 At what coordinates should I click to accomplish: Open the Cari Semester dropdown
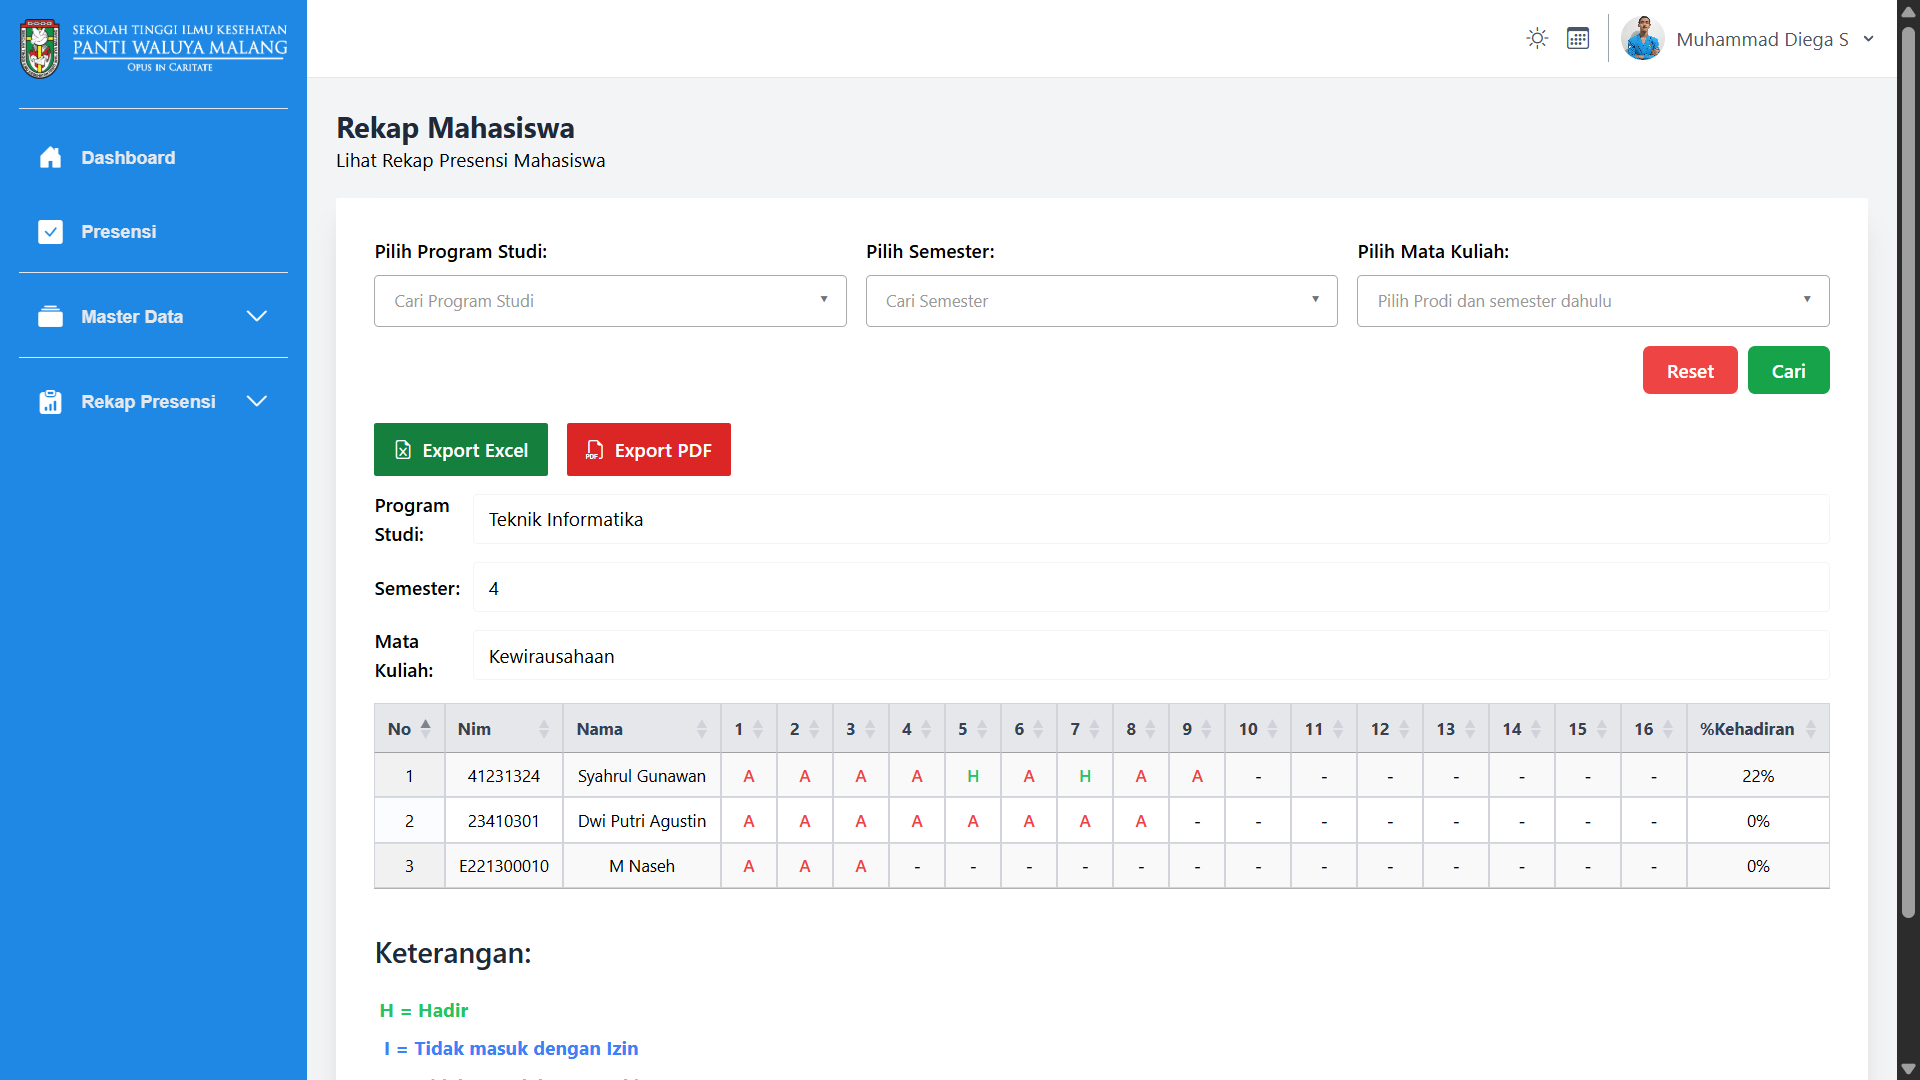point(1101,301)
